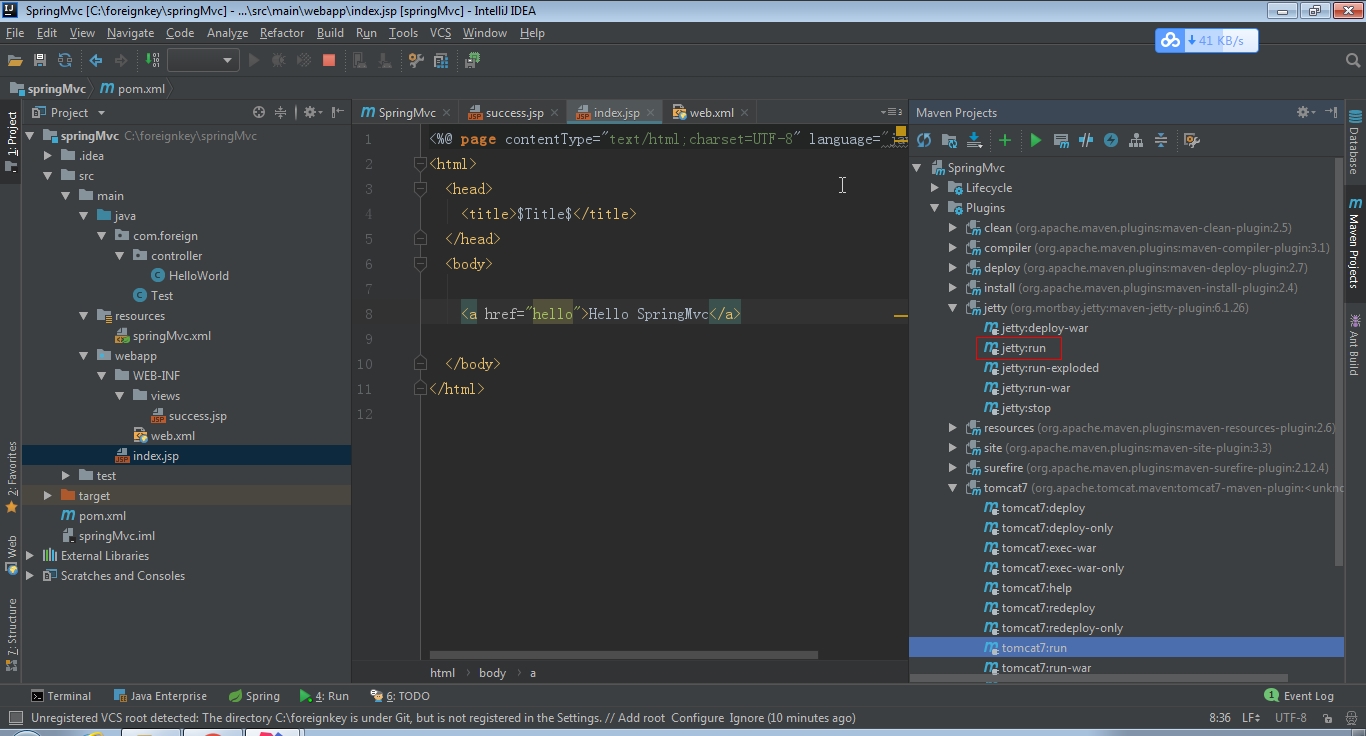
Task: Click the red Stop button in toolbar
Action: (x=329, y=60)
